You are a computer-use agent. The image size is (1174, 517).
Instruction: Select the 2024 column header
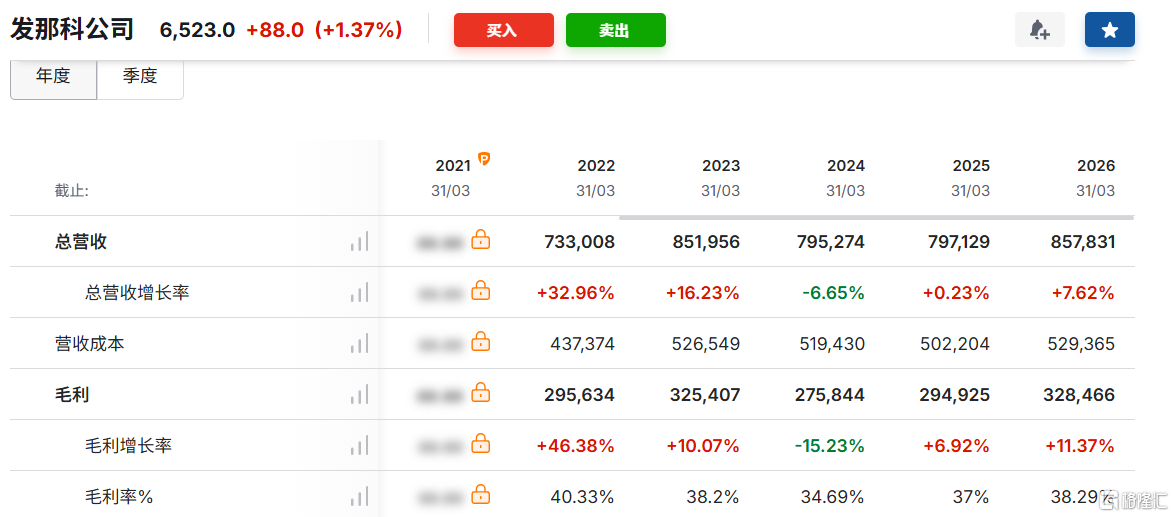pyautogui.click(x=846, y=166)
